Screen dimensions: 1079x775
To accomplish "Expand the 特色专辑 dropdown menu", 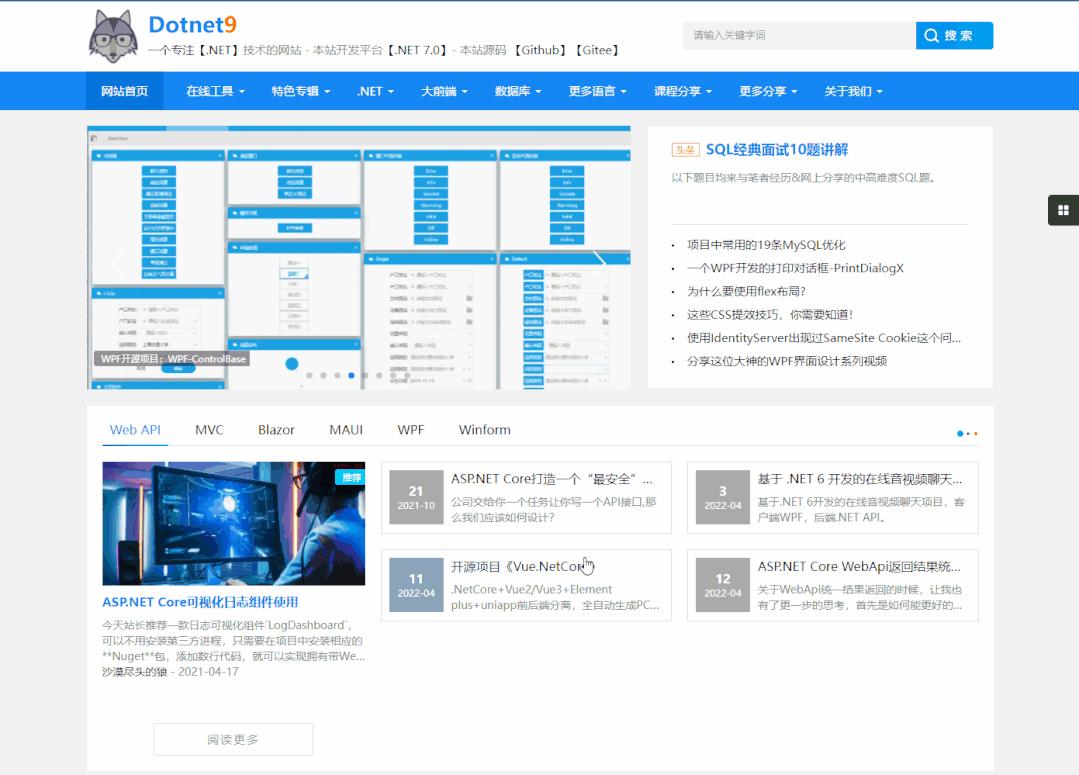I will (301, 91).
